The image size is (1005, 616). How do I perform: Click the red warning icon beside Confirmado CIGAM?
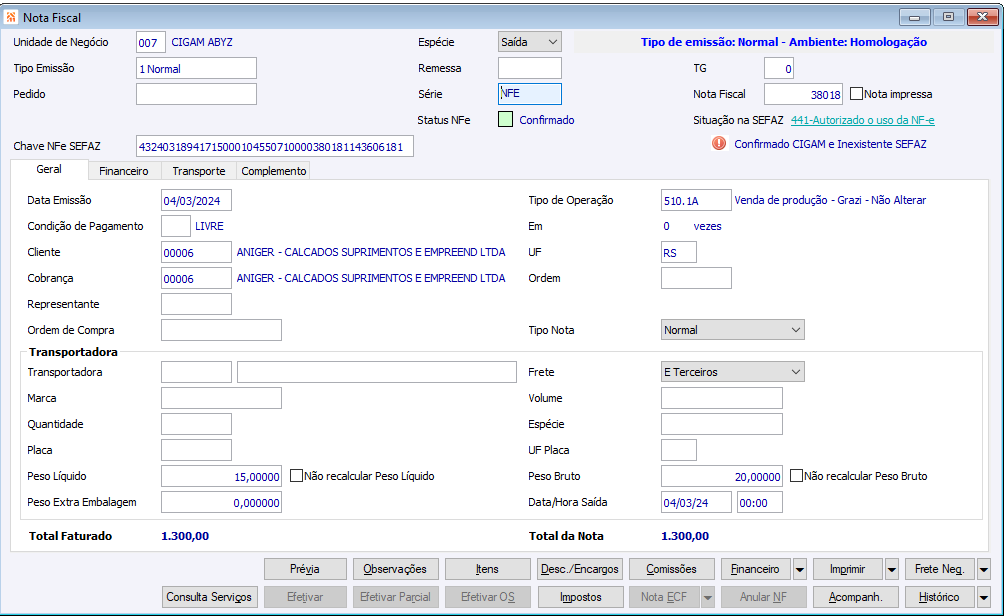(x=719, y=144)
